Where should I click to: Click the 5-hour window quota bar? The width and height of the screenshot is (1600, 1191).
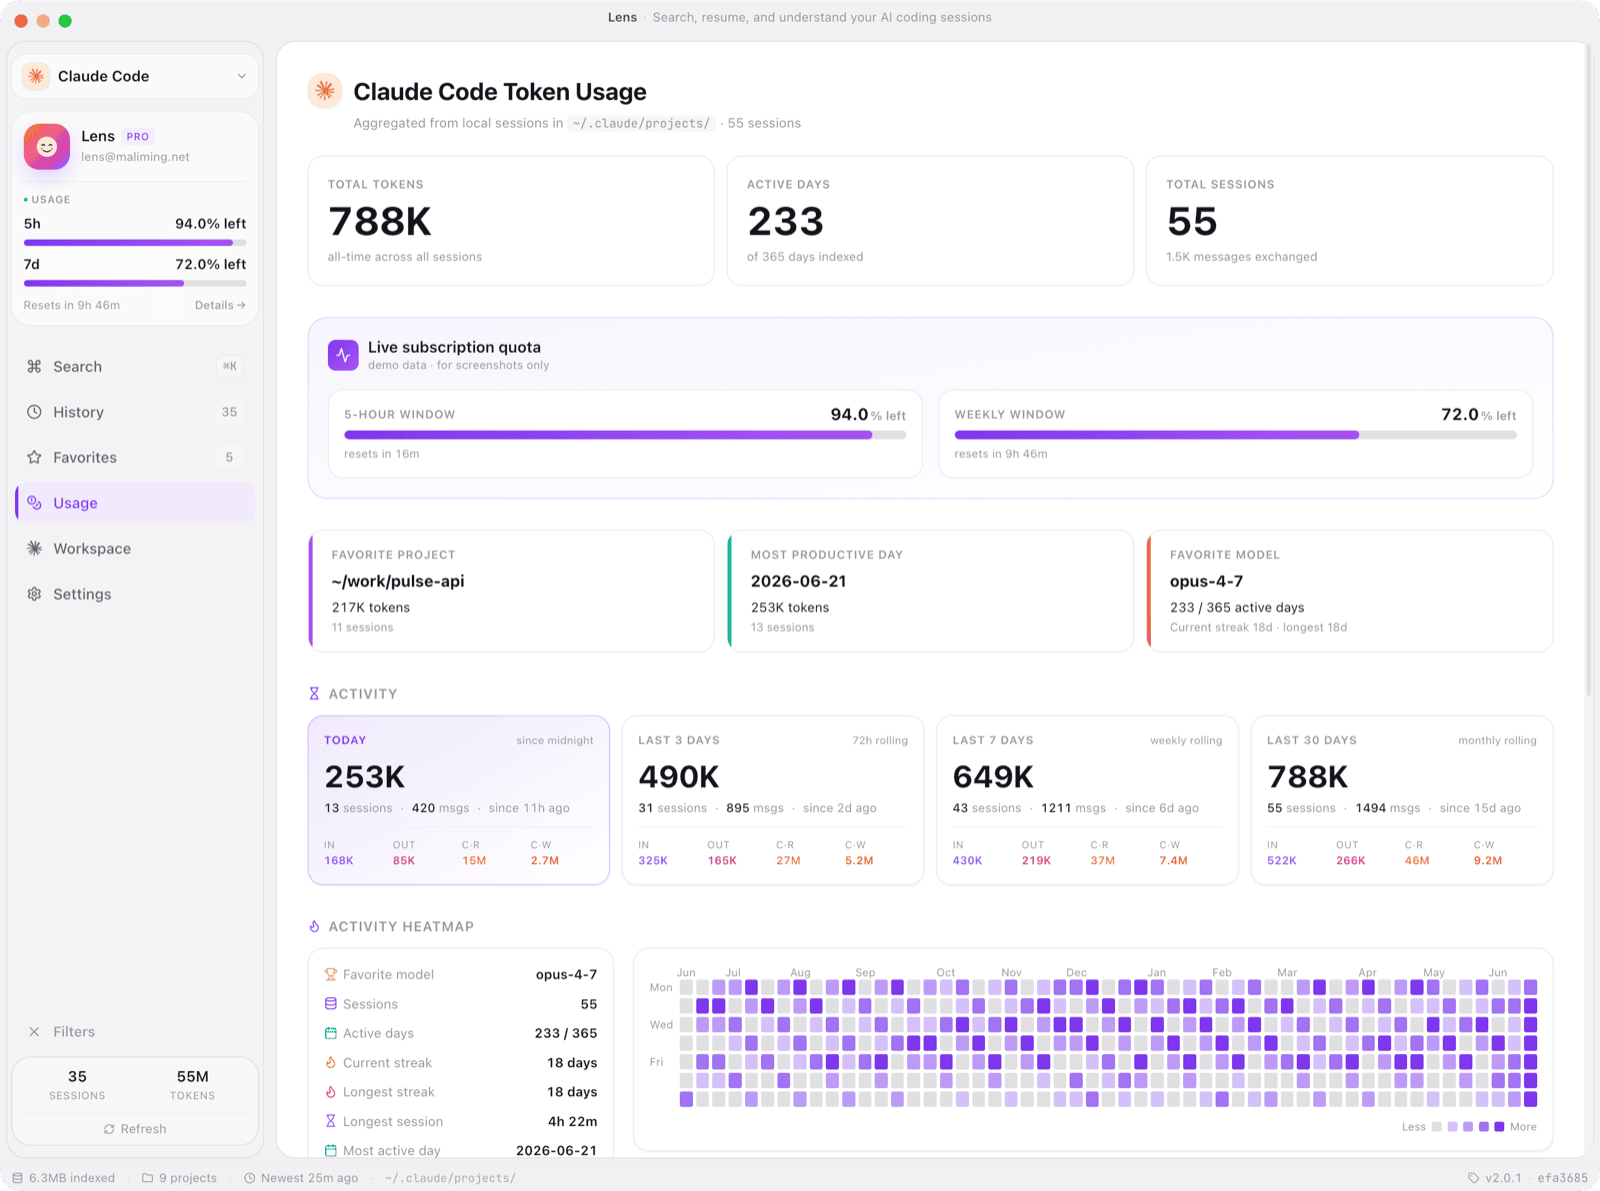click(x=625, y=435)
